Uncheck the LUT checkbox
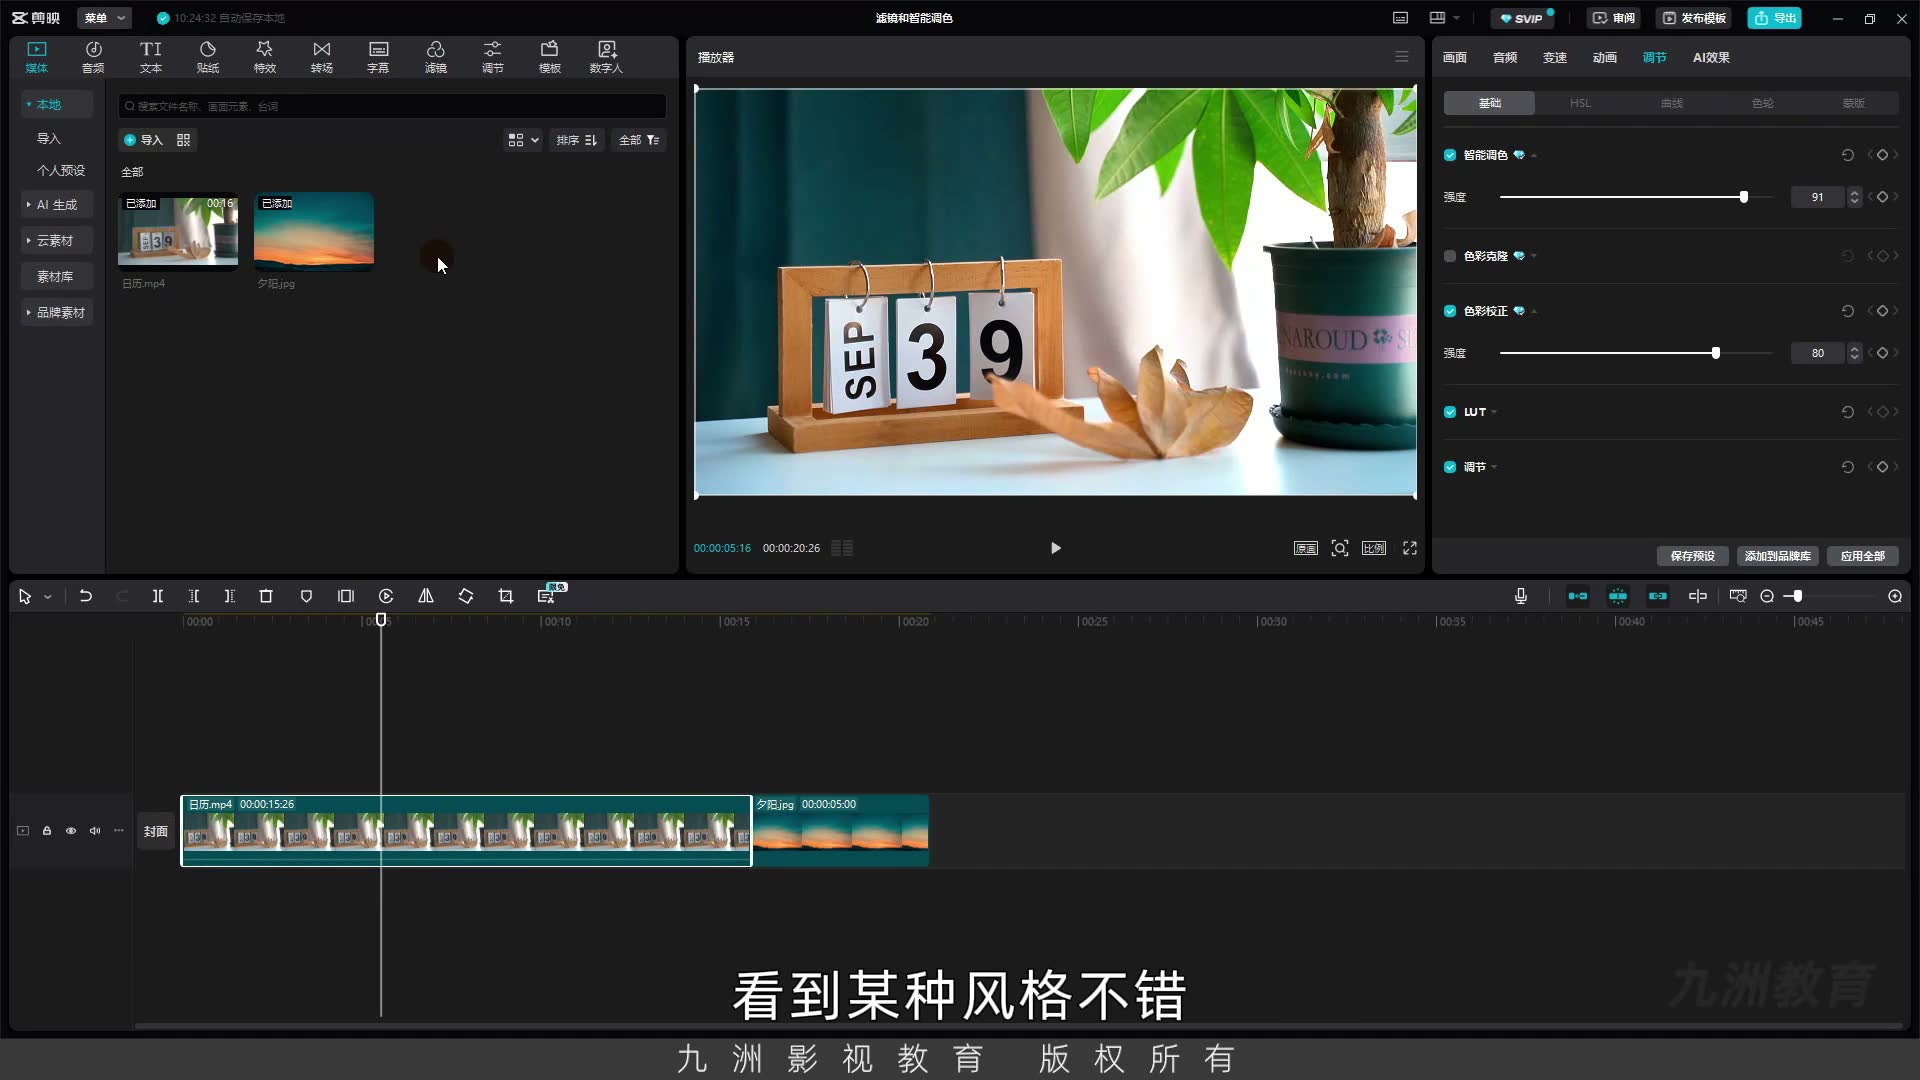Viewport: 1920px width, 1080px height. coord(1450,412)
